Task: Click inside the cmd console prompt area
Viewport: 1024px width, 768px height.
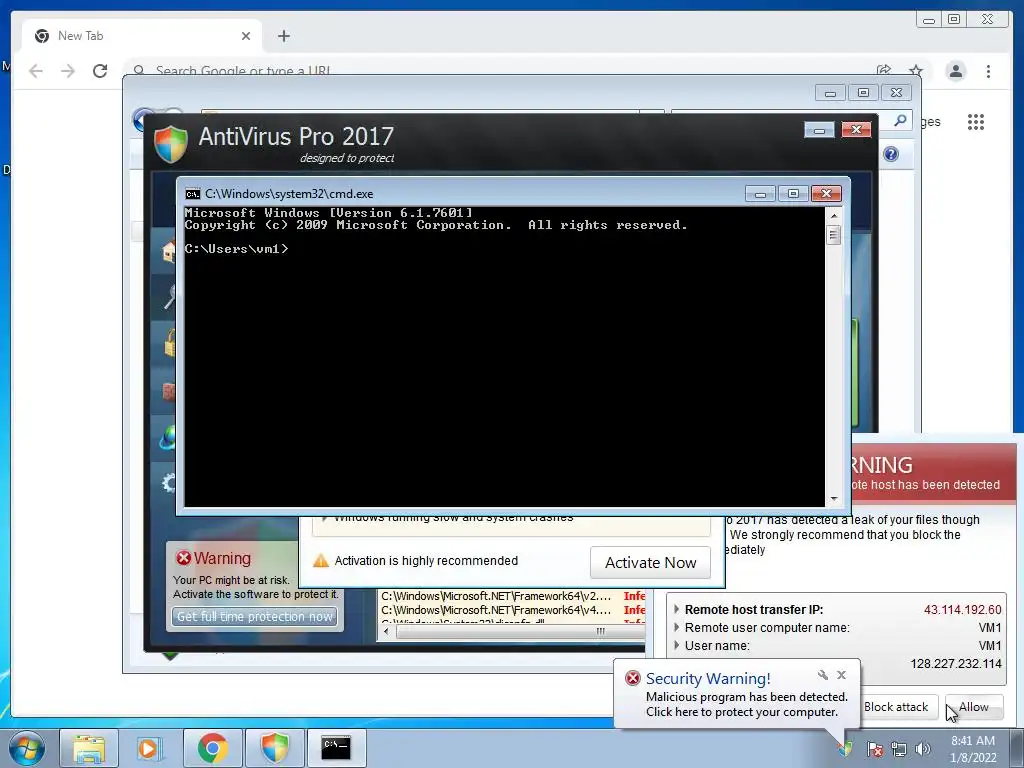Action: [x=504, y=357]
